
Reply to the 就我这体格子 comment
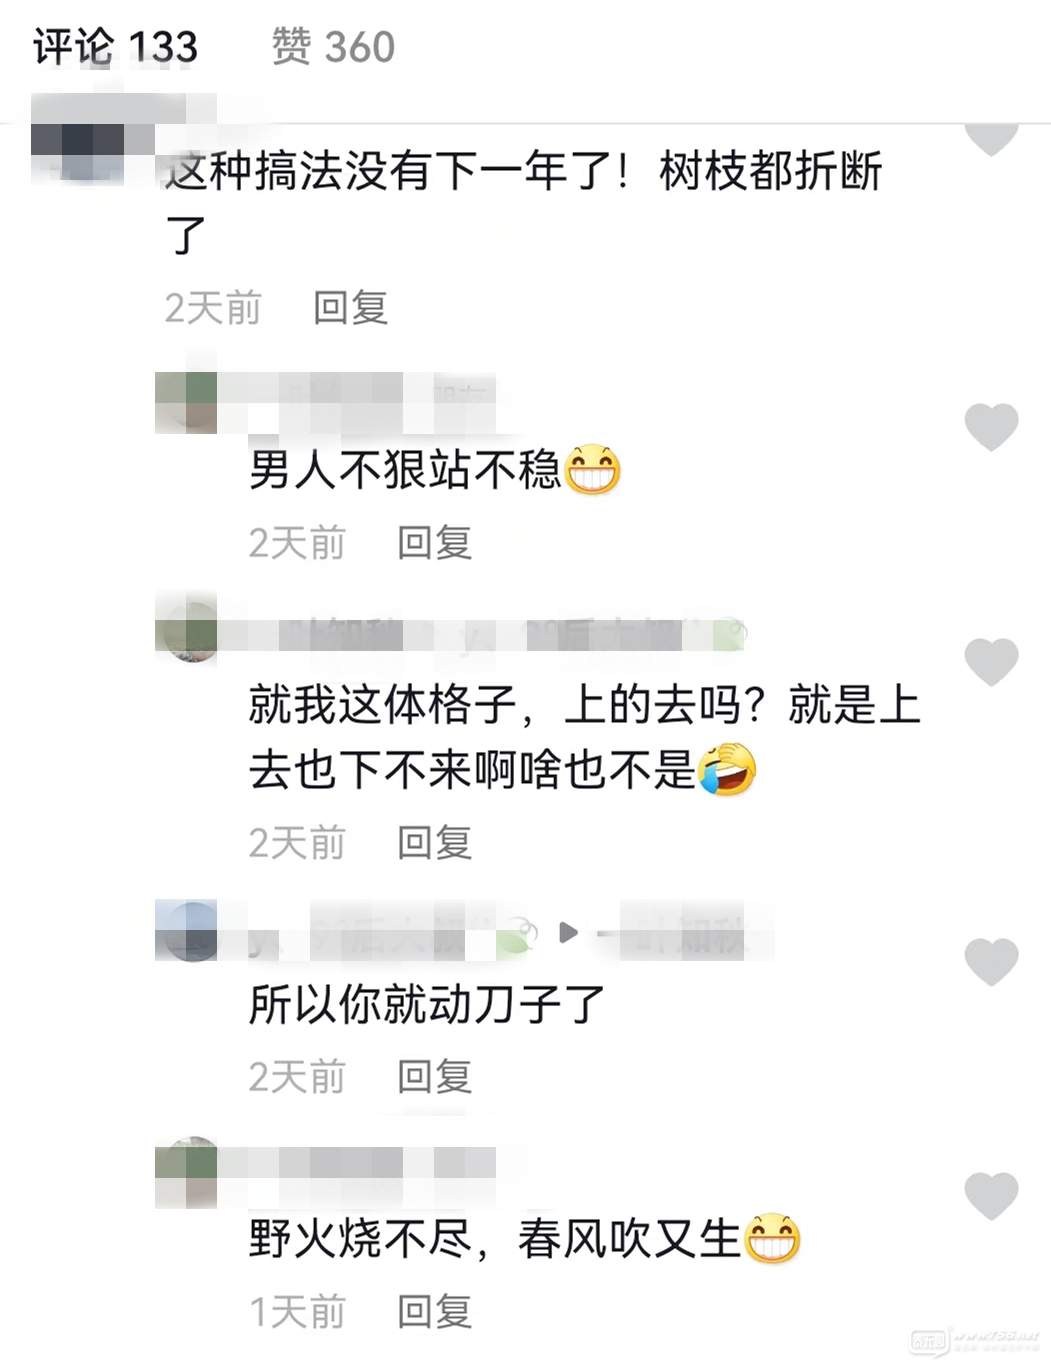coord(434,842)
